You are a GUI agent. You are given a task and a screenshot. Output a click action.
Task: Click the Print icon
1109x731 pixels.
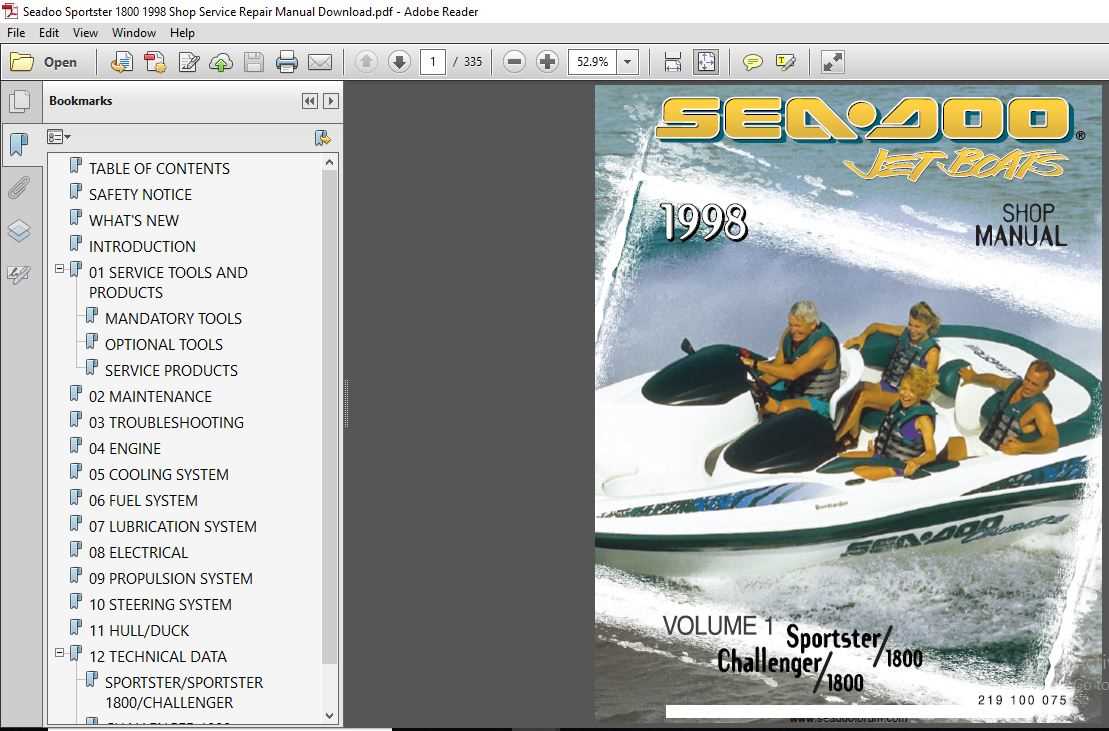click(286, 62)
